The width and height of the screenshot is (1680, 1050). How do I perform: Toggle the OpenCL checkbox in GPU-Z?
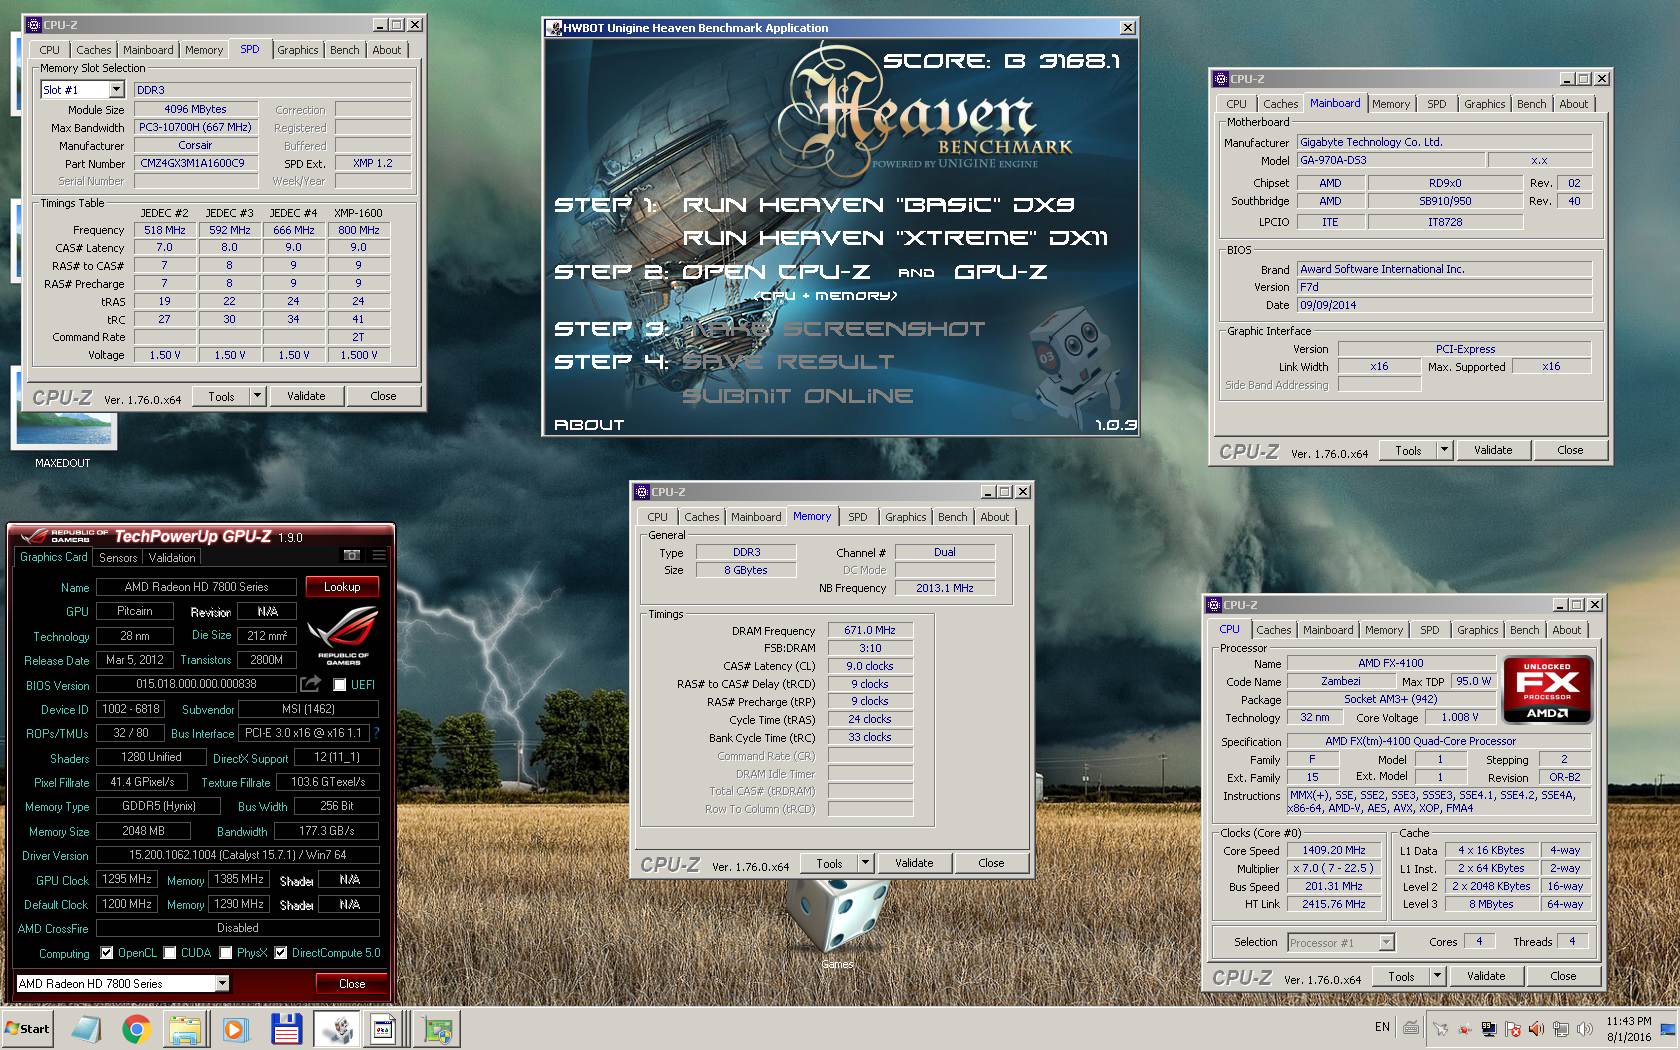point(107,953)
